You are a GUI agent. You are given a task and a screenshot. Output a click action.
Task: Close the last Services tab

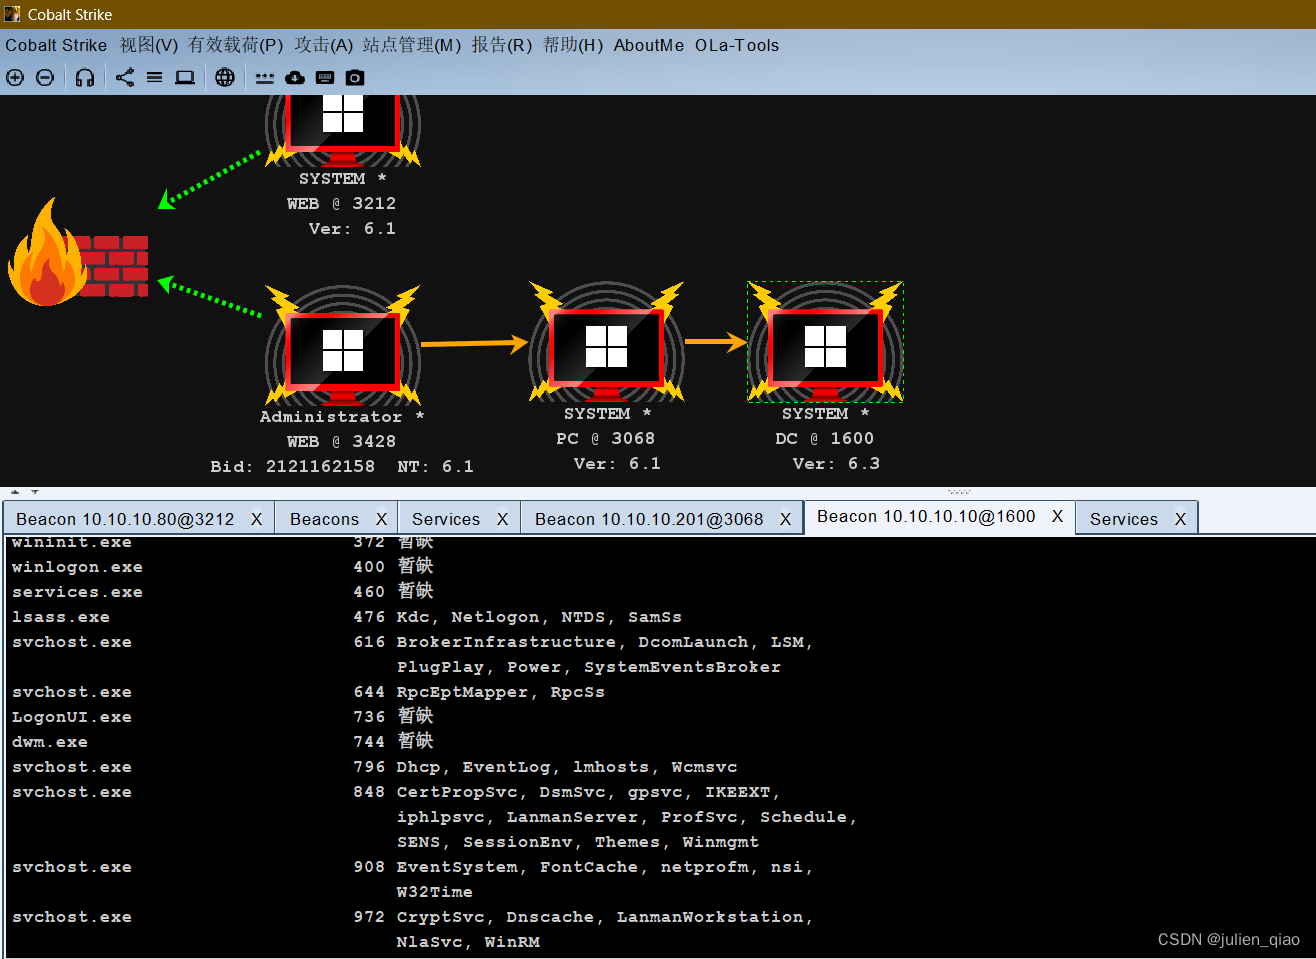1180,519
